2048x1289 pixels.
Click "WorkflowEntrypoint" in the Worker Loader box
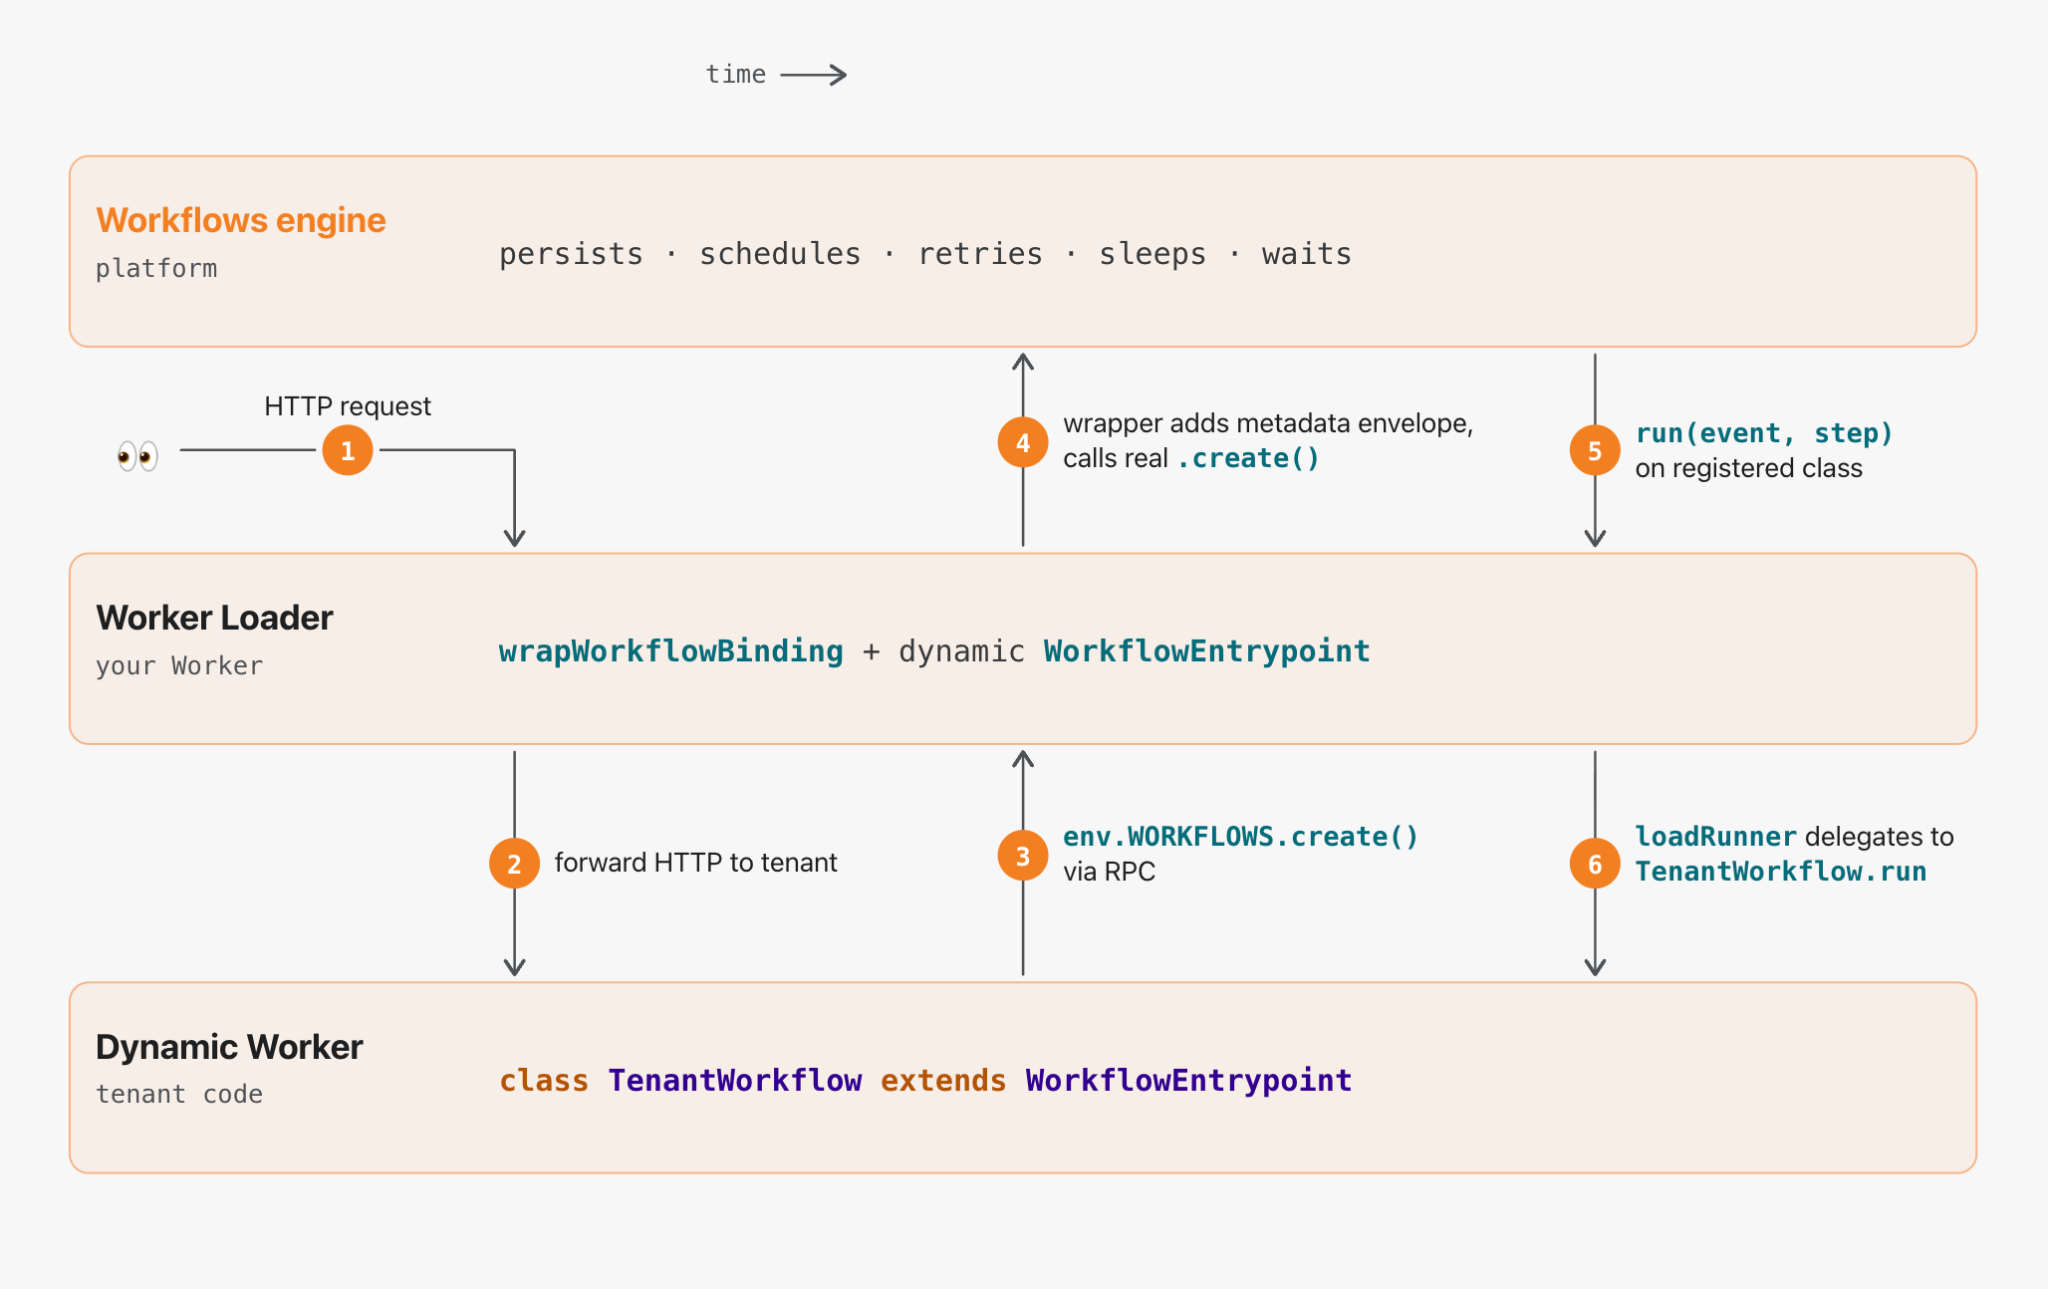pos(1207,651)
